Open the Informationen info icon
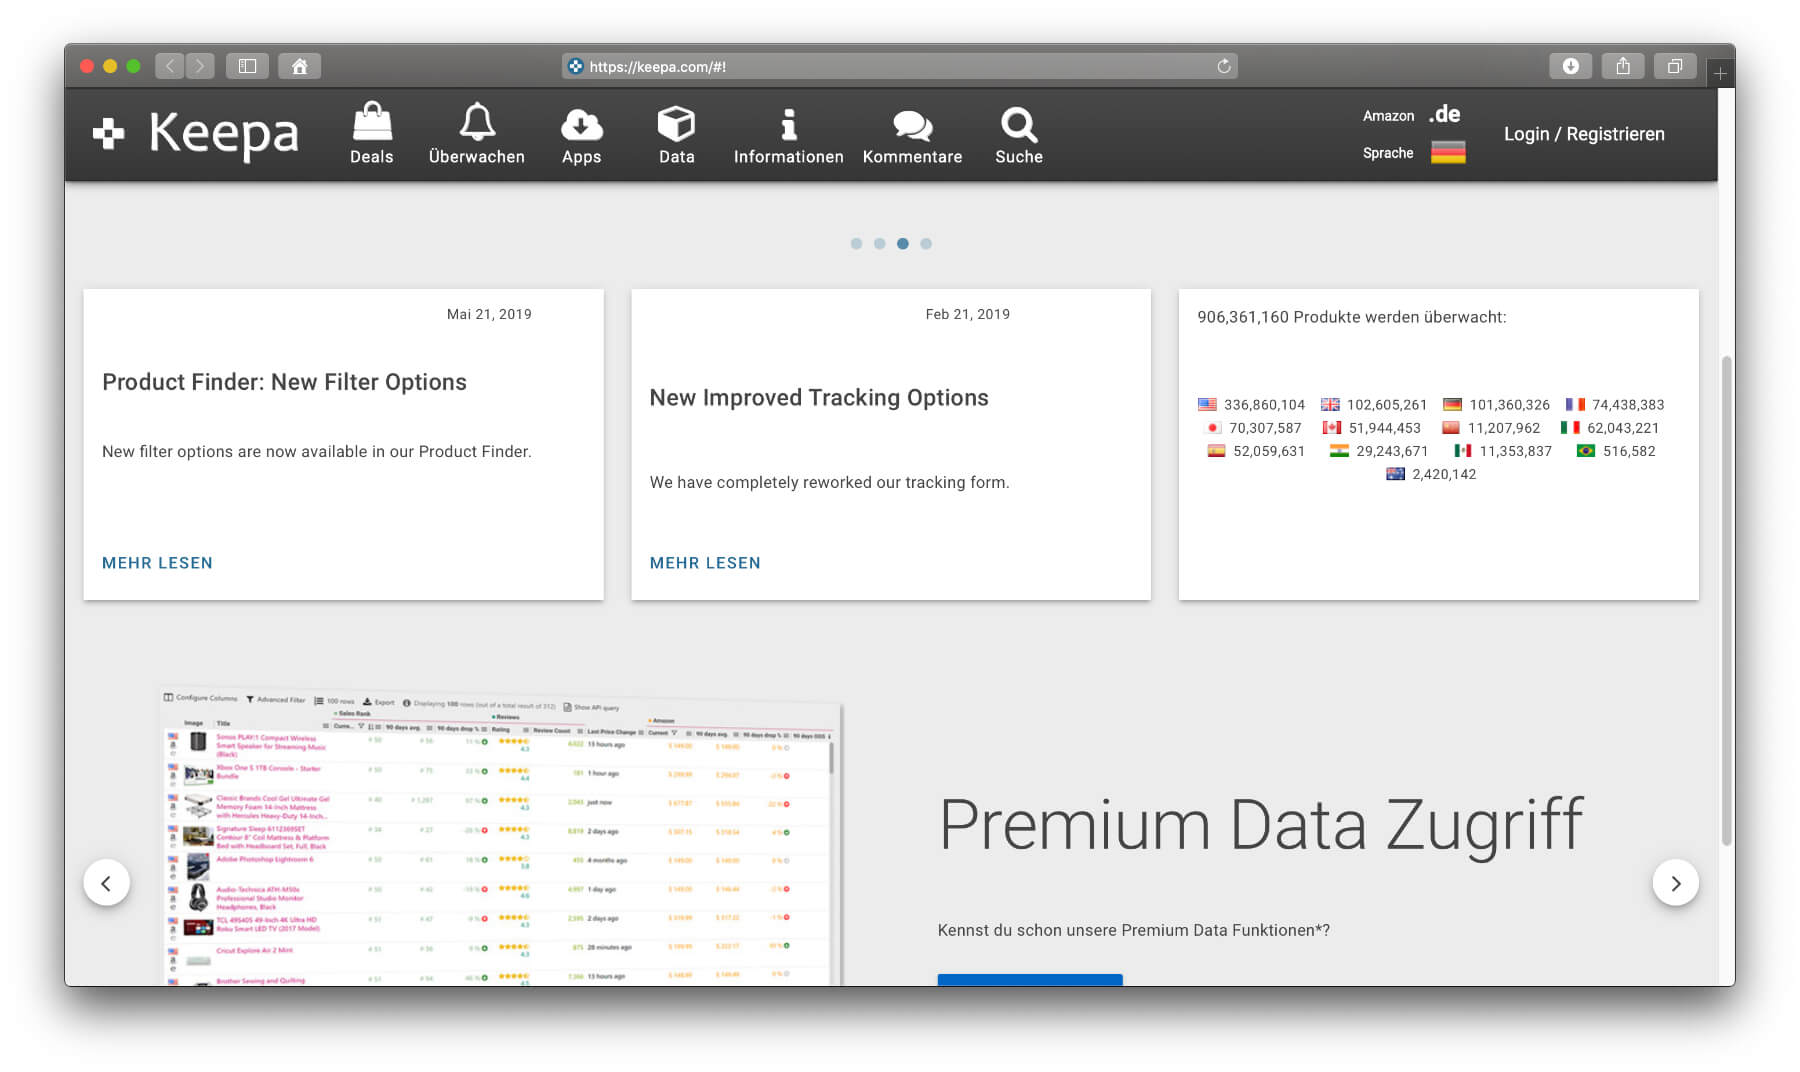 coord(788,124)
